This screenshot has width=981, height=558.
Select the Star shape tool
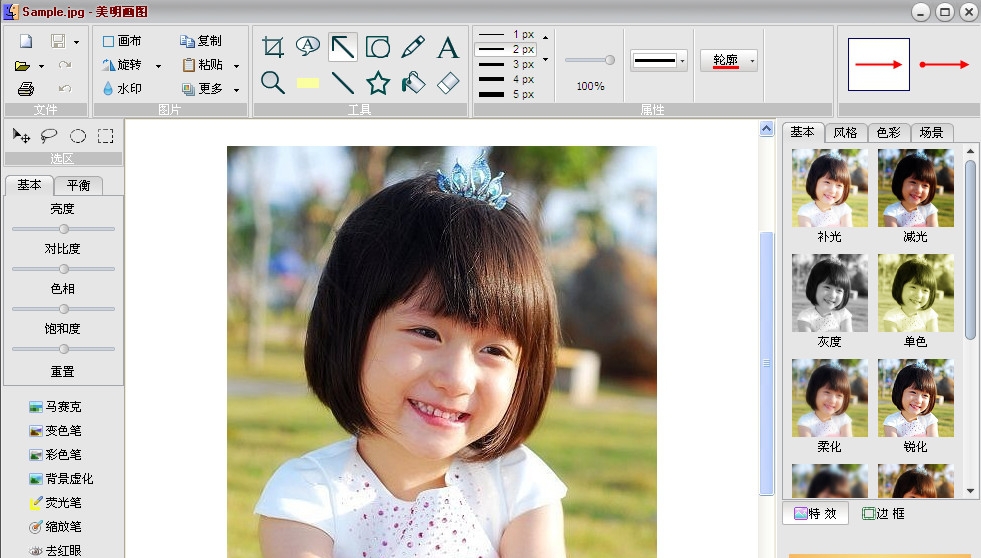coord(378,82)
